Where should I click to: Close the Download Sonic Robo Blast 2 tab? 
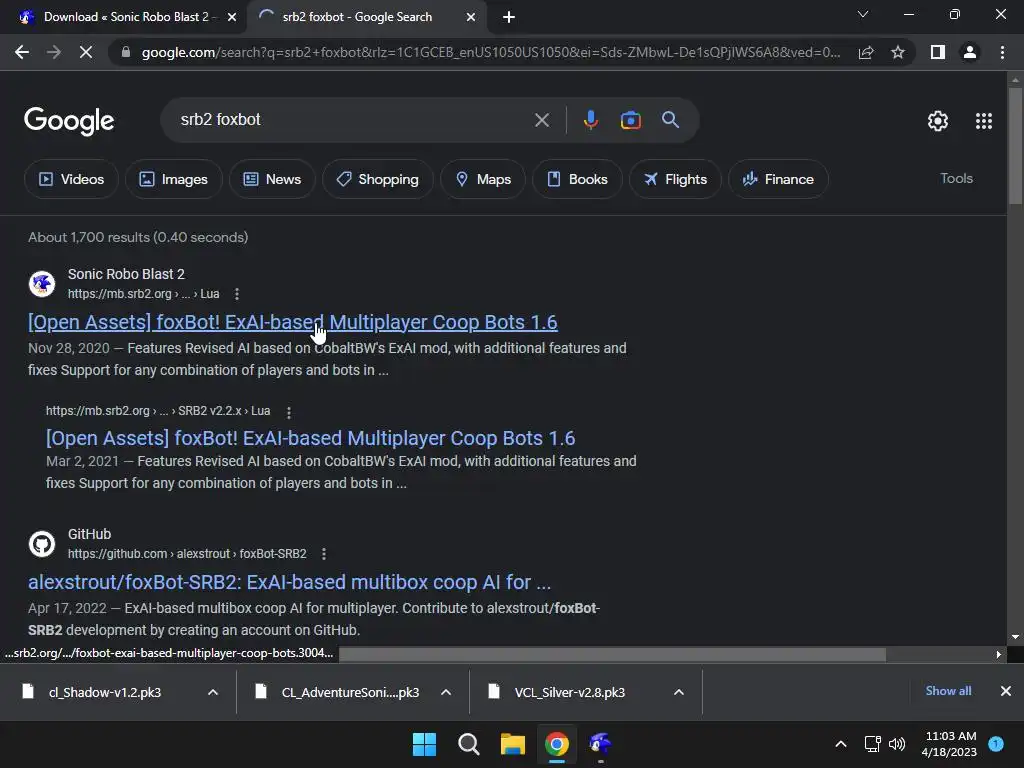pyautogui.click(x=232, y=17)
